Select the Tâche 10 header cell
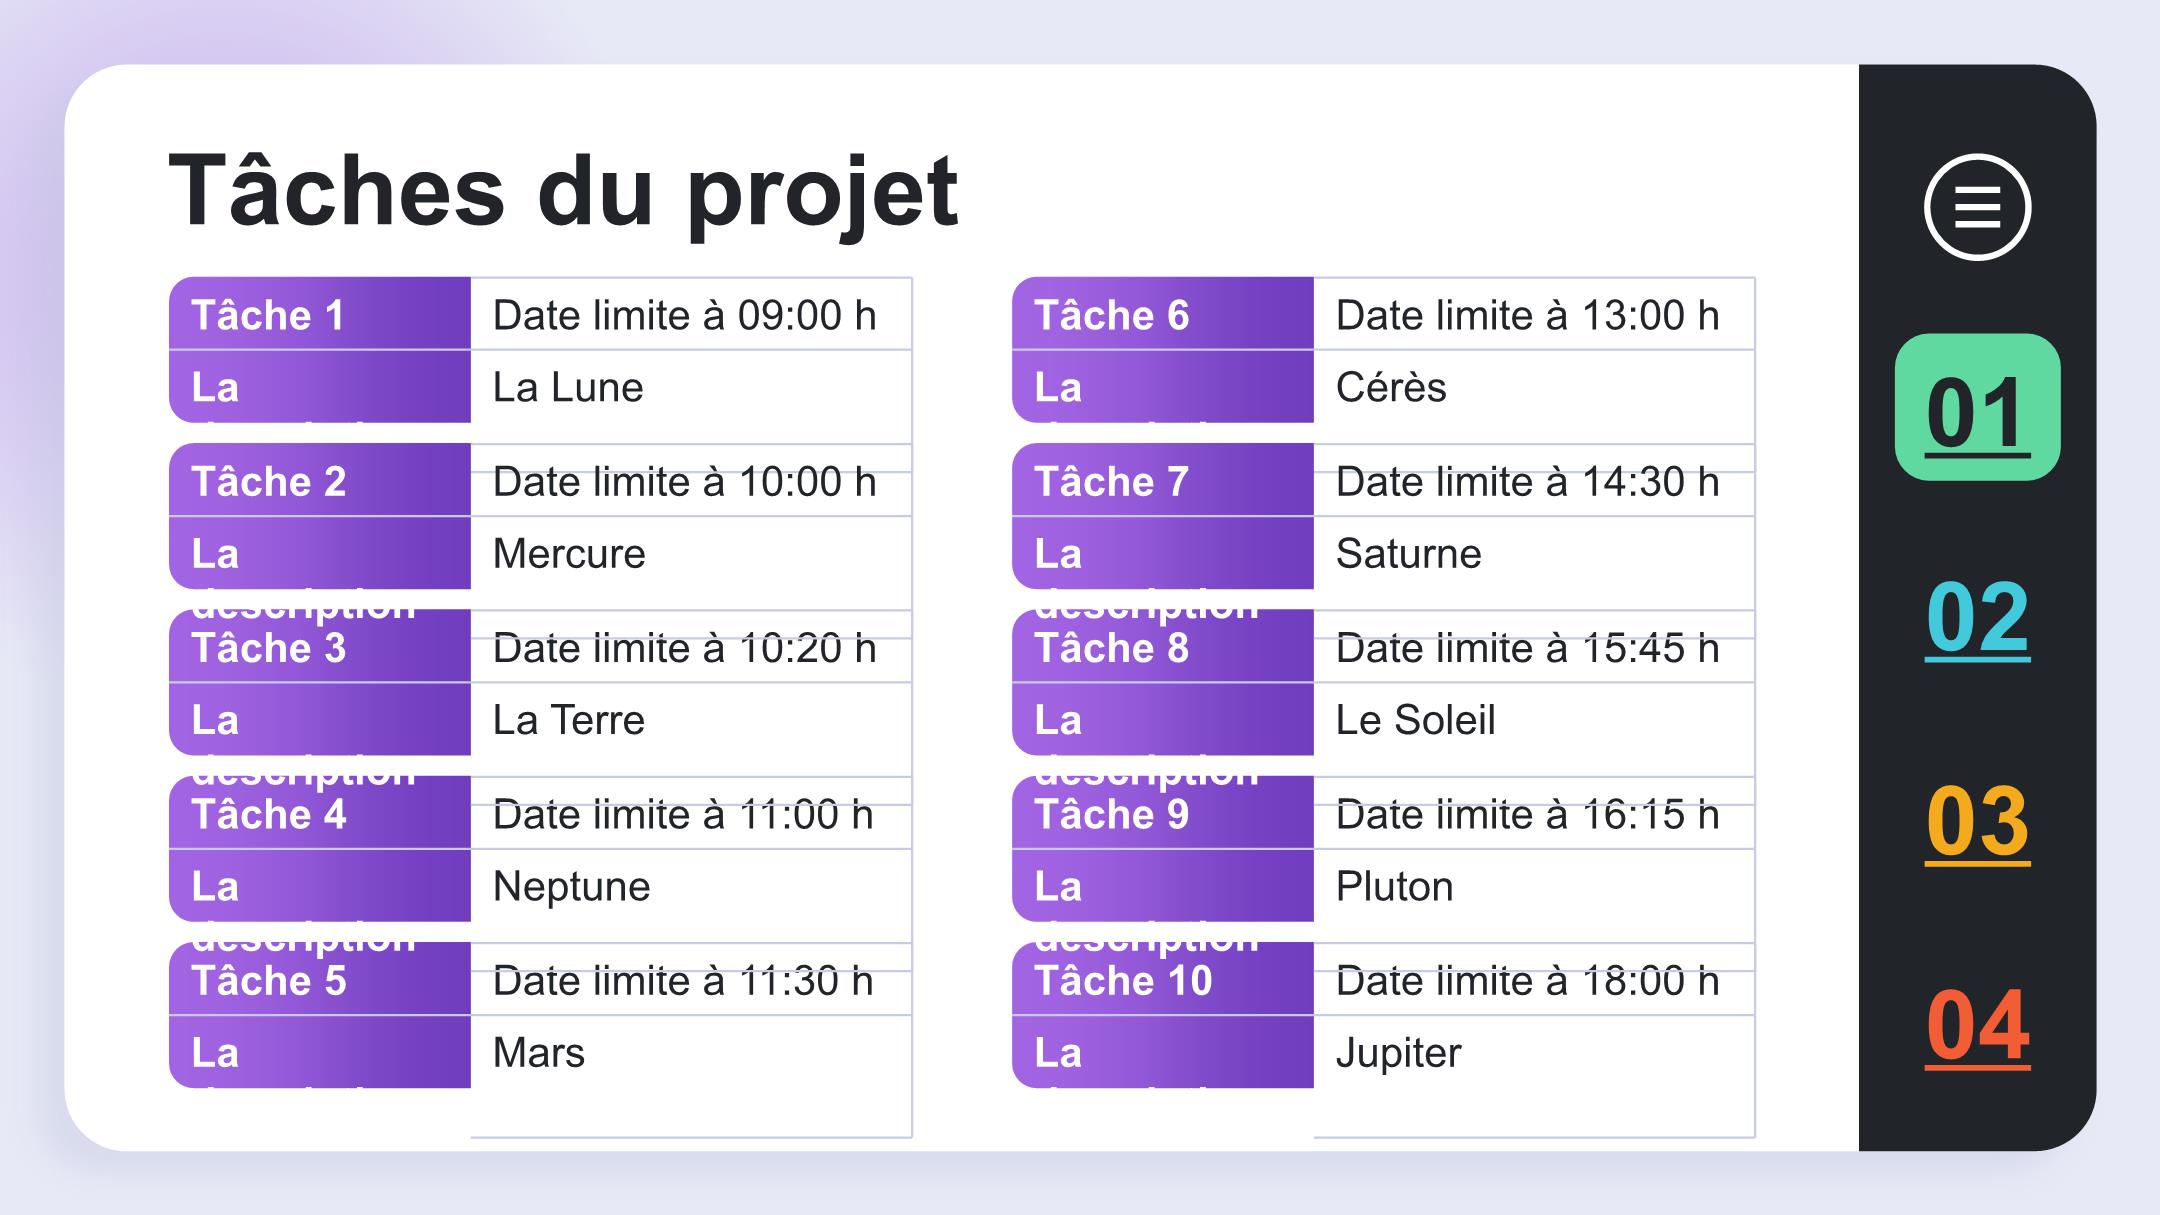 (1163, 979)
